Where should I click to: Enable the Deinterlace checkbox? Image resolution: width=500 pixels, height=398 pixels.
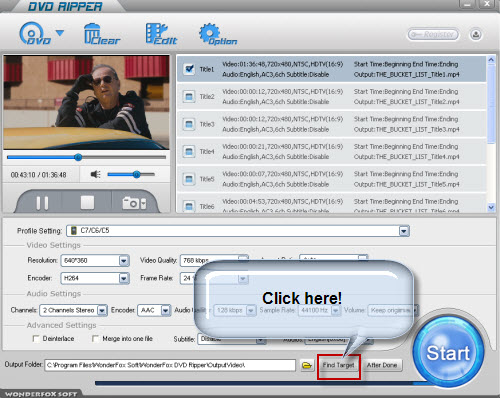(x=36, y=339)
